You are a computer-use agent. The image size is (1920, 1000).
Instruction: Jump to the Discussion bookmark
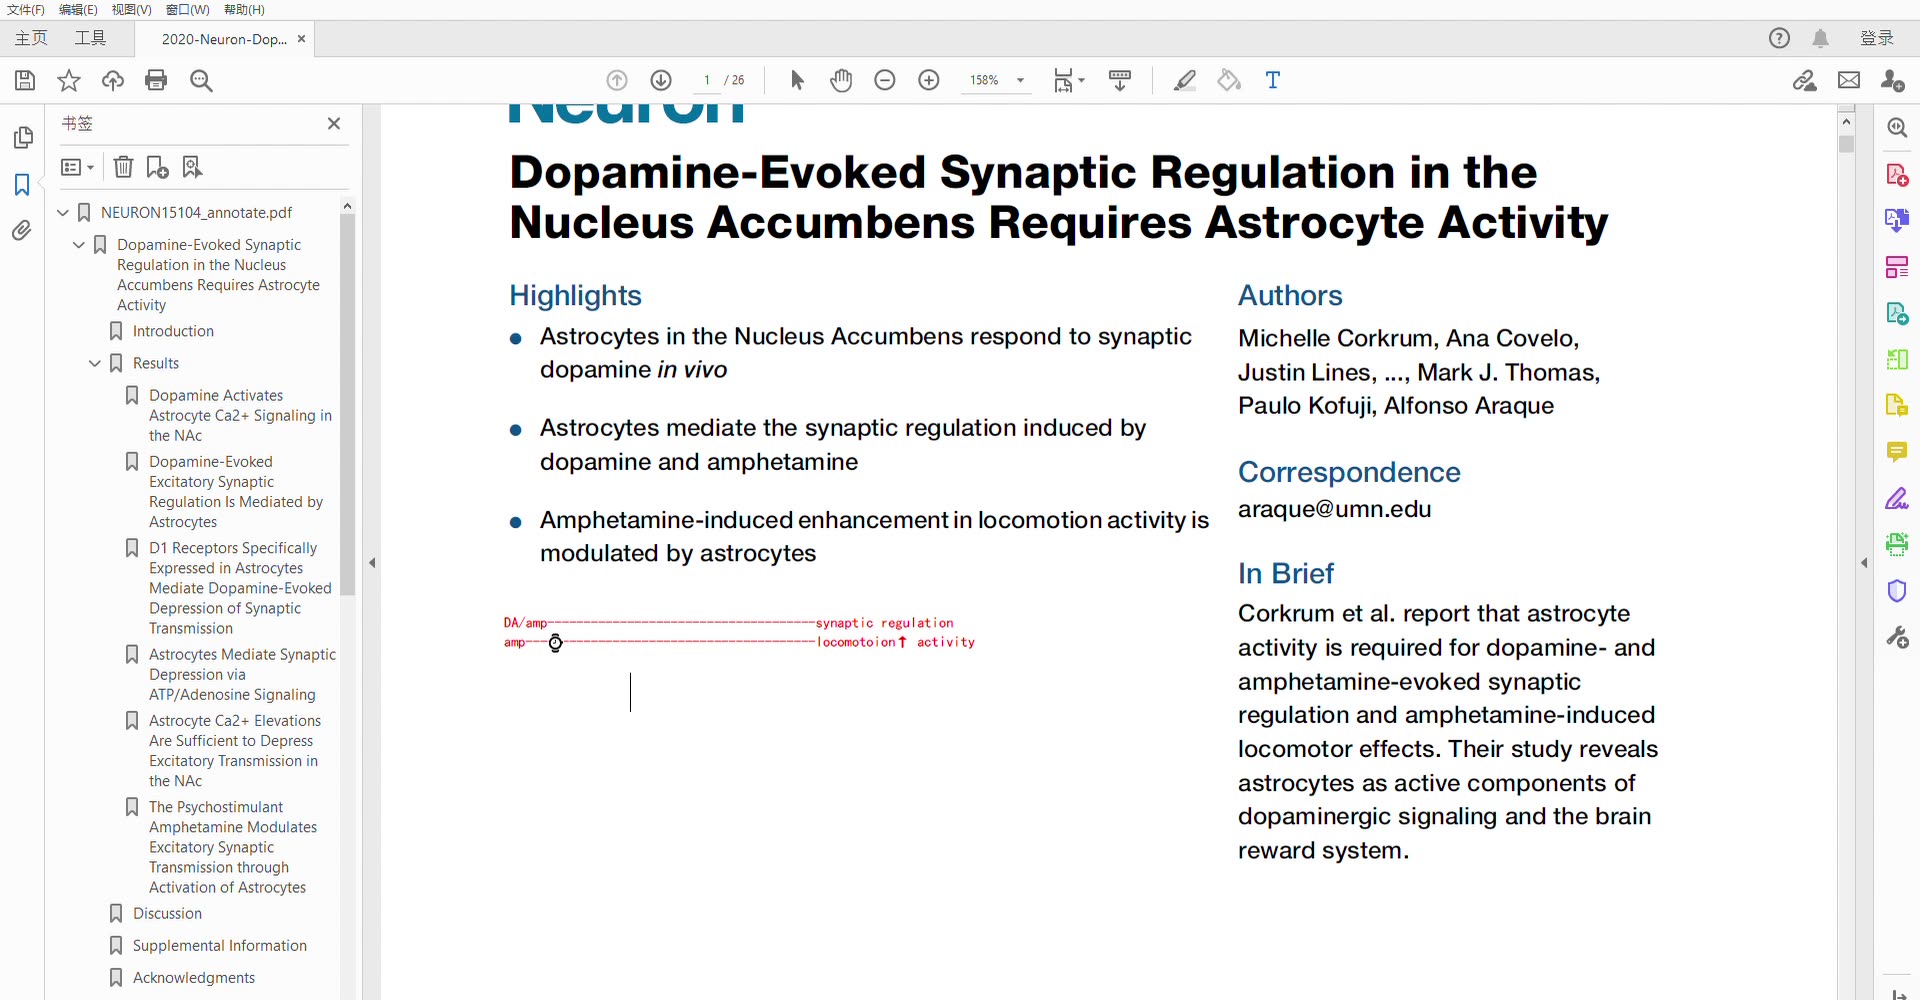167,913
